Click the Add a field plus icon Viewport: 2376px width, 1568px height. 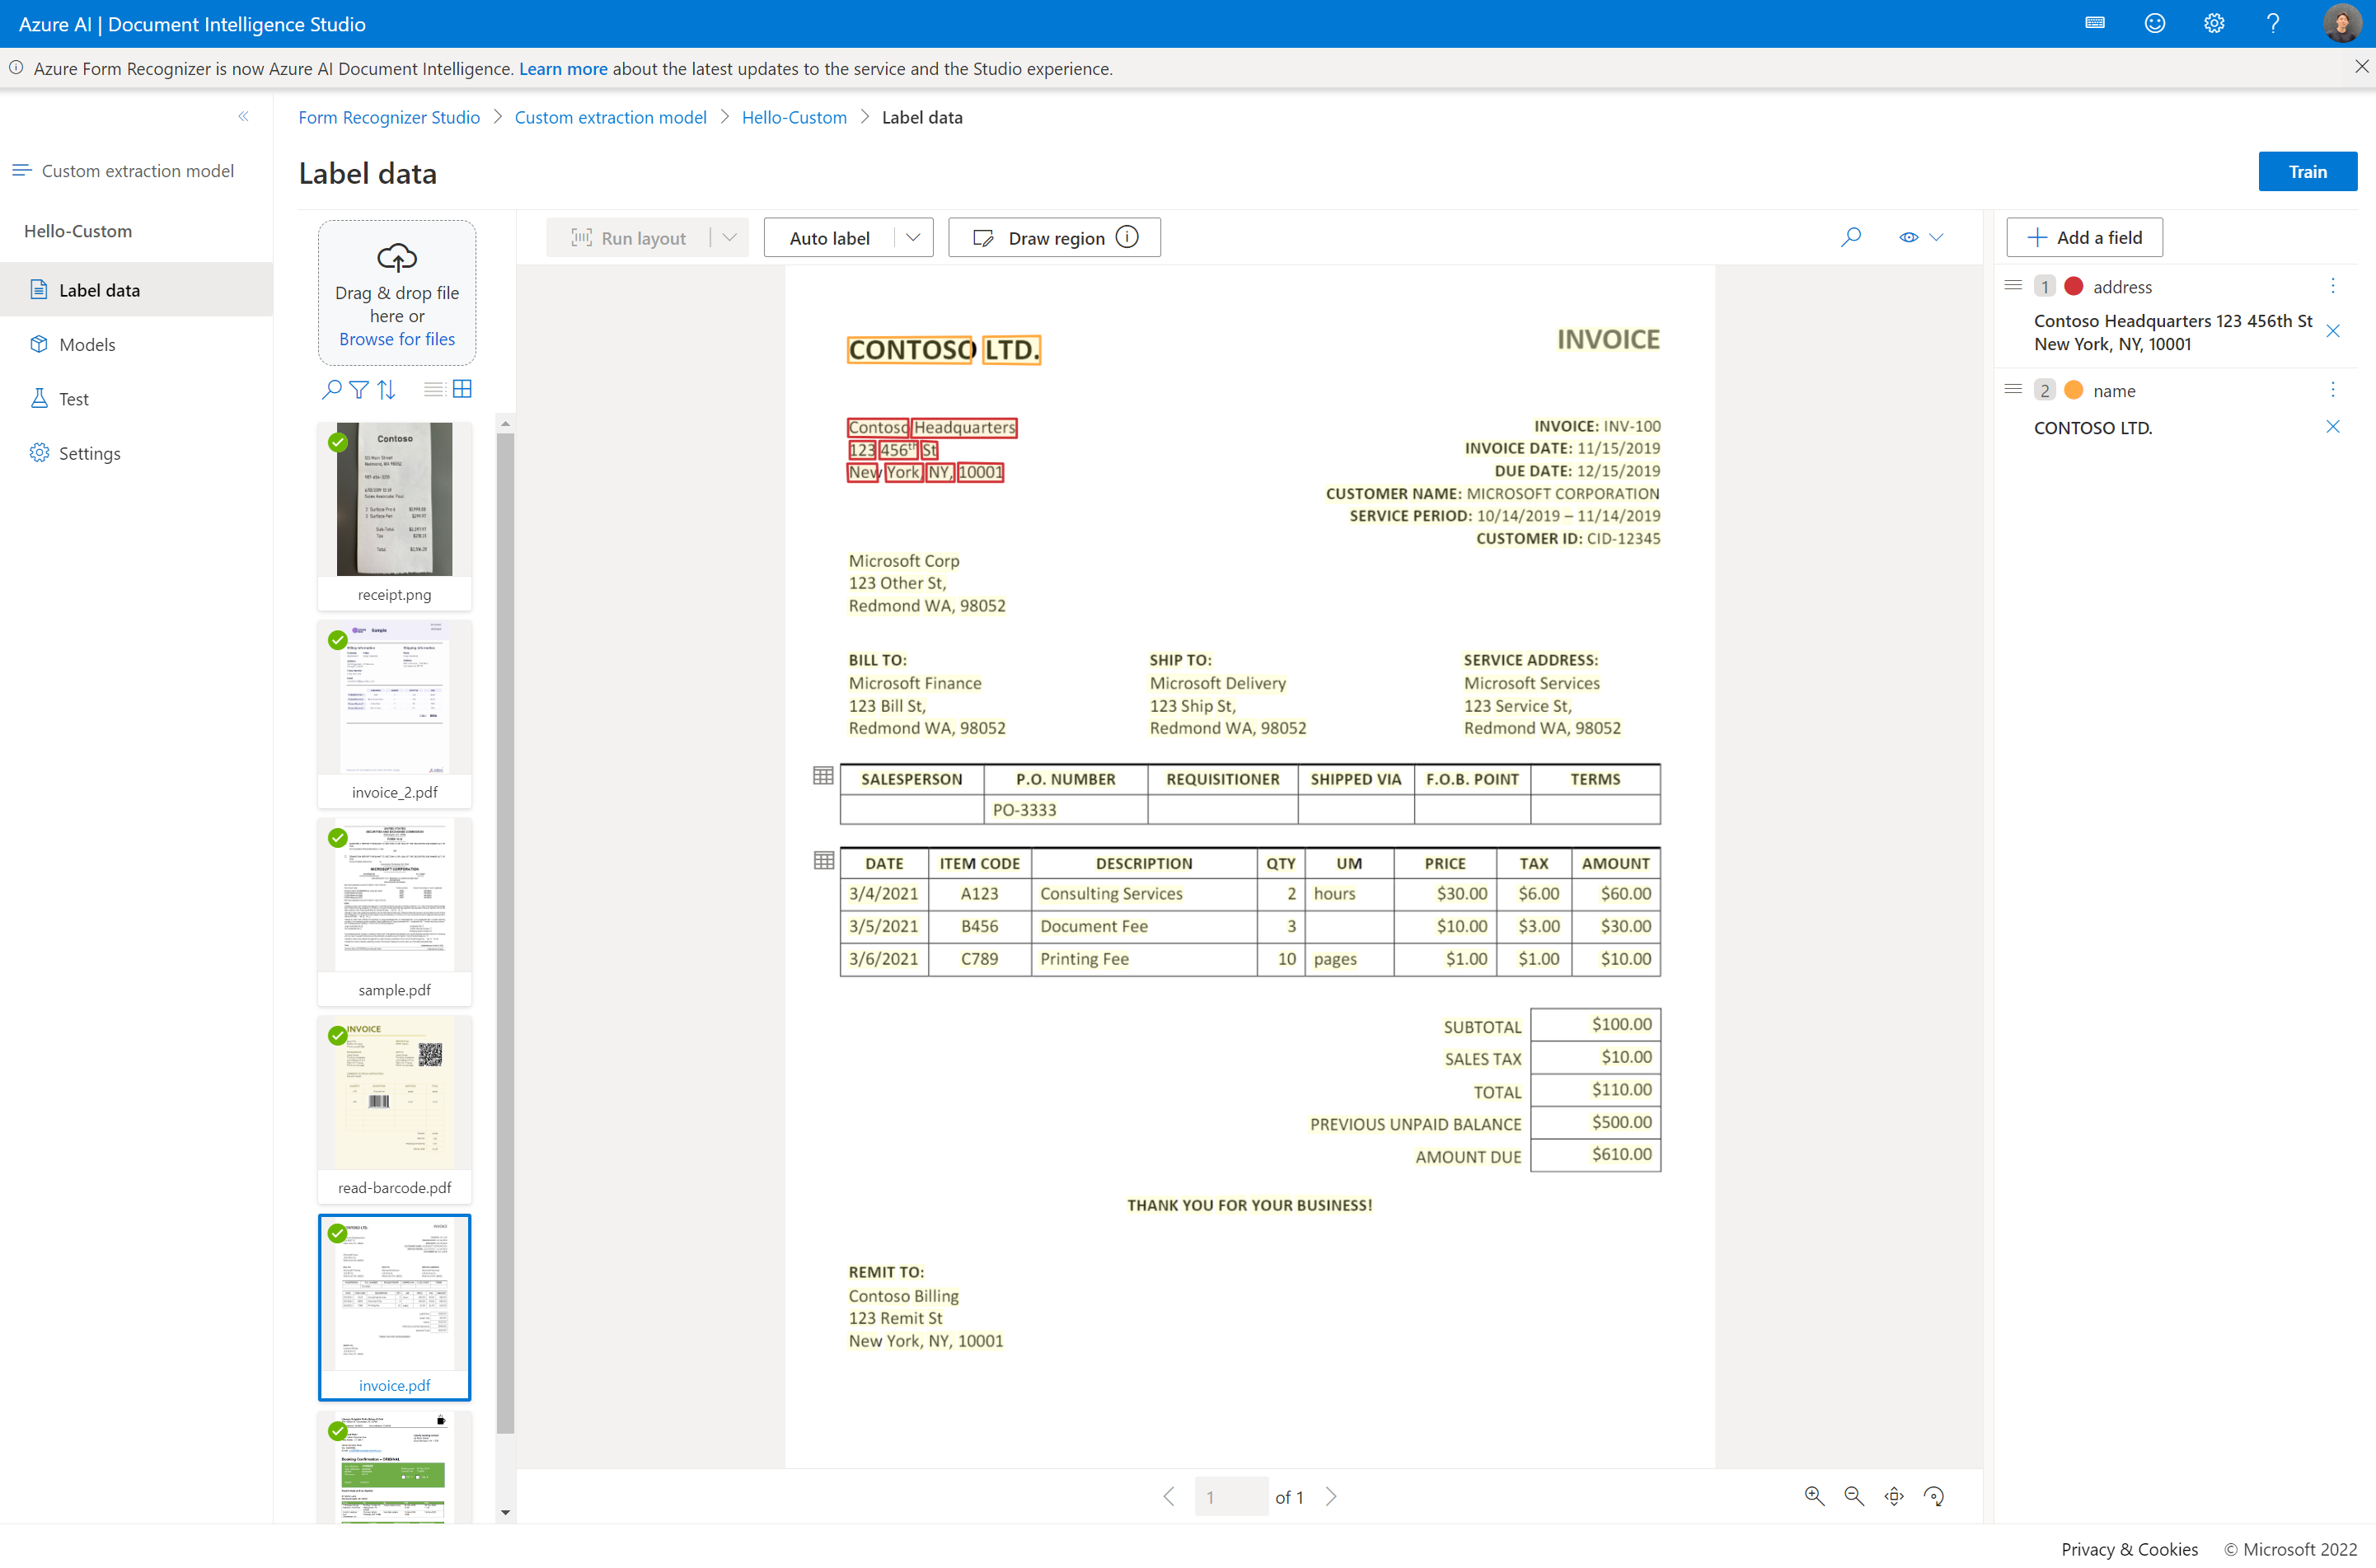tap(2036, 236)
